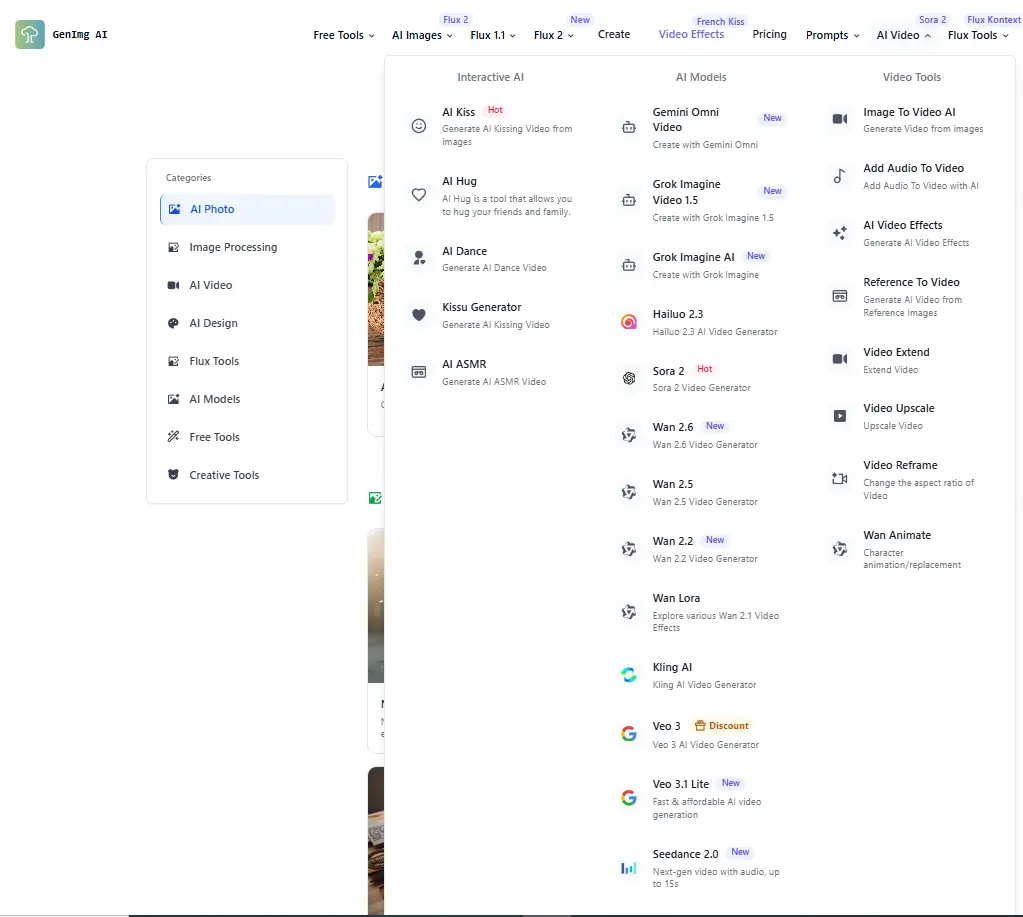Image resolution: width=1023 pixels, height=917 pixels.
Task: Click the Kling AI colorful ring icon
Action: click(x=629, y=675)
